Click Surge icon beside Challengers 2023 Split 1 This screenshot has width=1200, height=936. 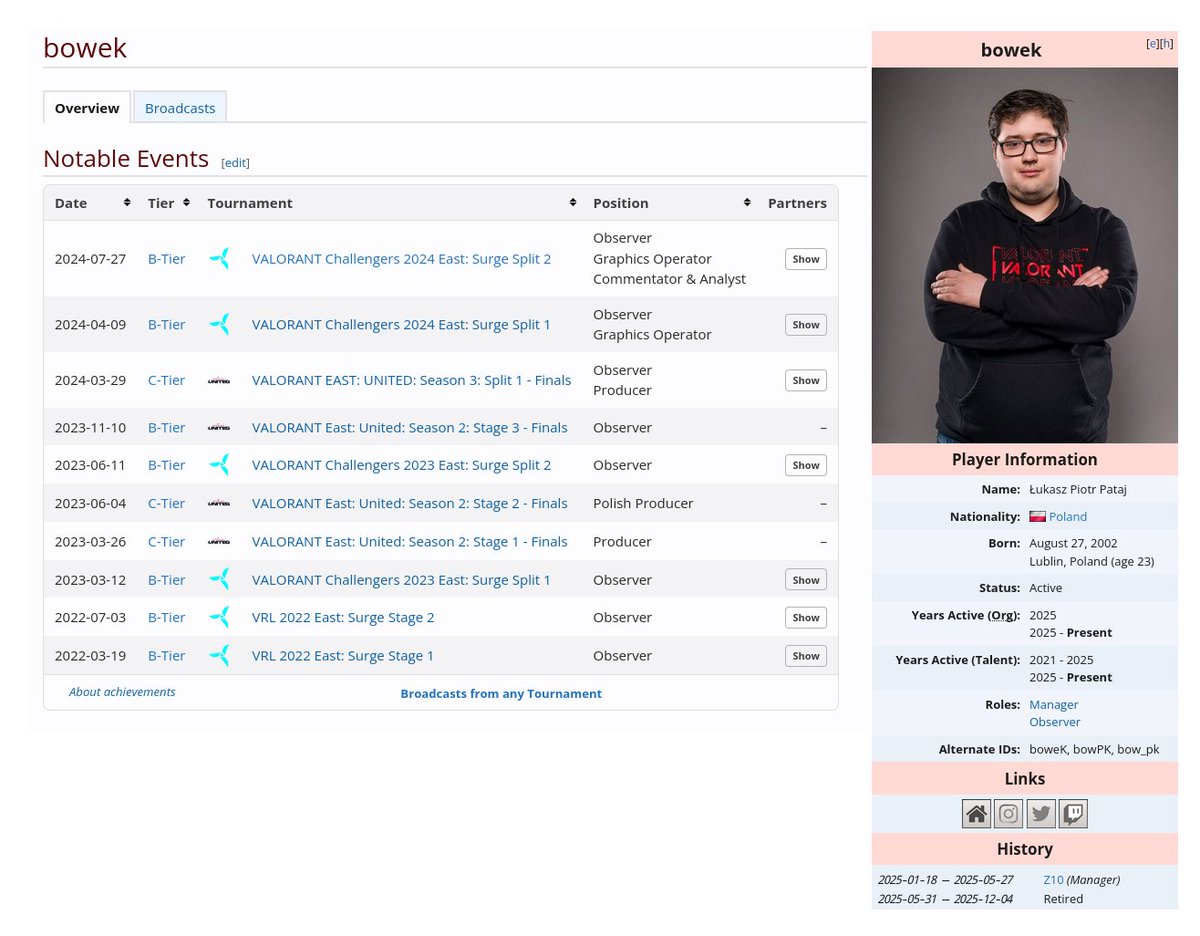point(219,579)
